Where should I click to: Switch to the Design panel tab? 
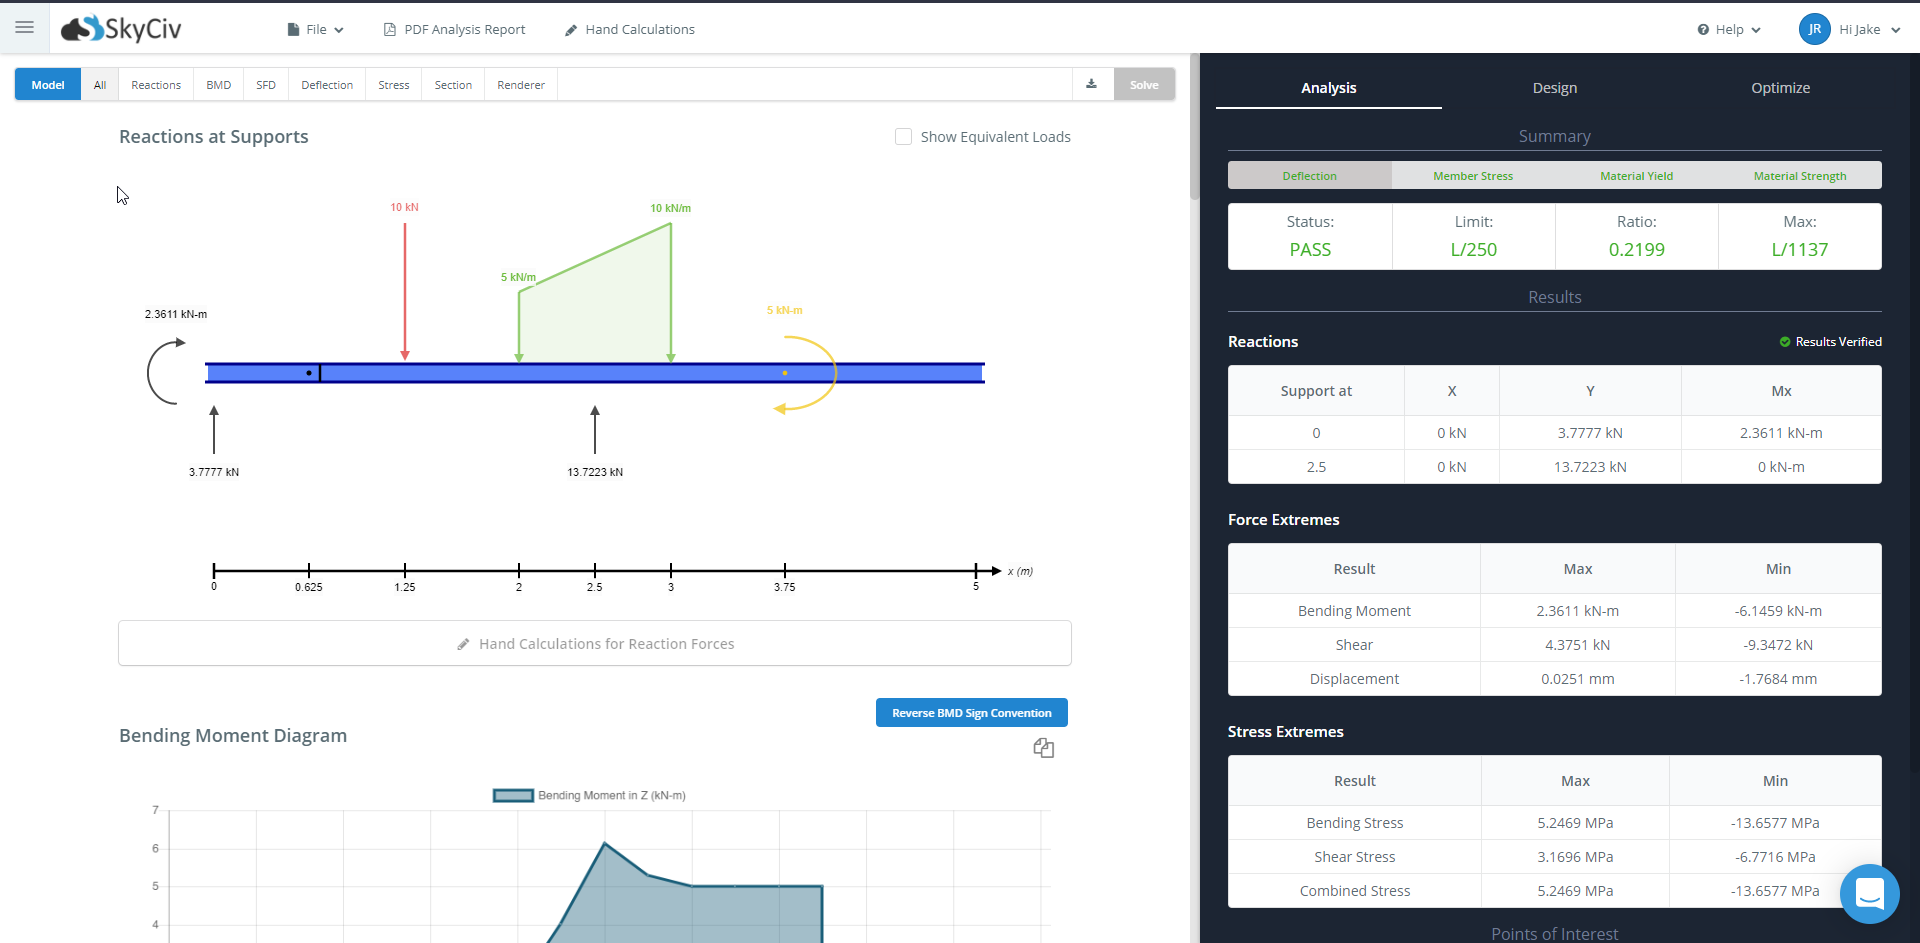[x=1555, y=88]
